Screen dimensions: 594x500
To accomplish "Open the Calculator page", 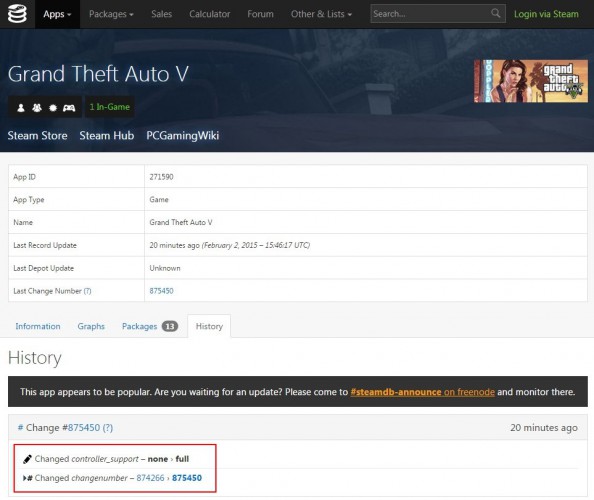I will 209,14.
